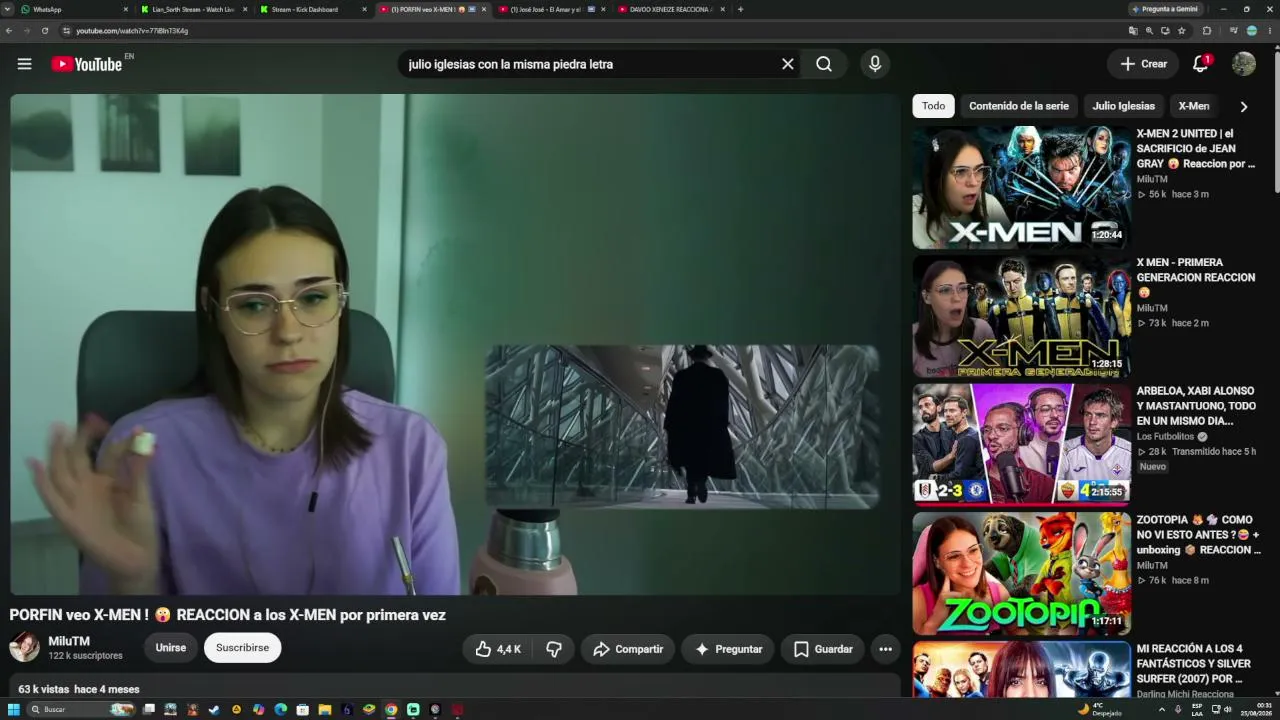Show hidden system tray icons
Viewport: 1280px width, 720px height.
click(1162, 710)
